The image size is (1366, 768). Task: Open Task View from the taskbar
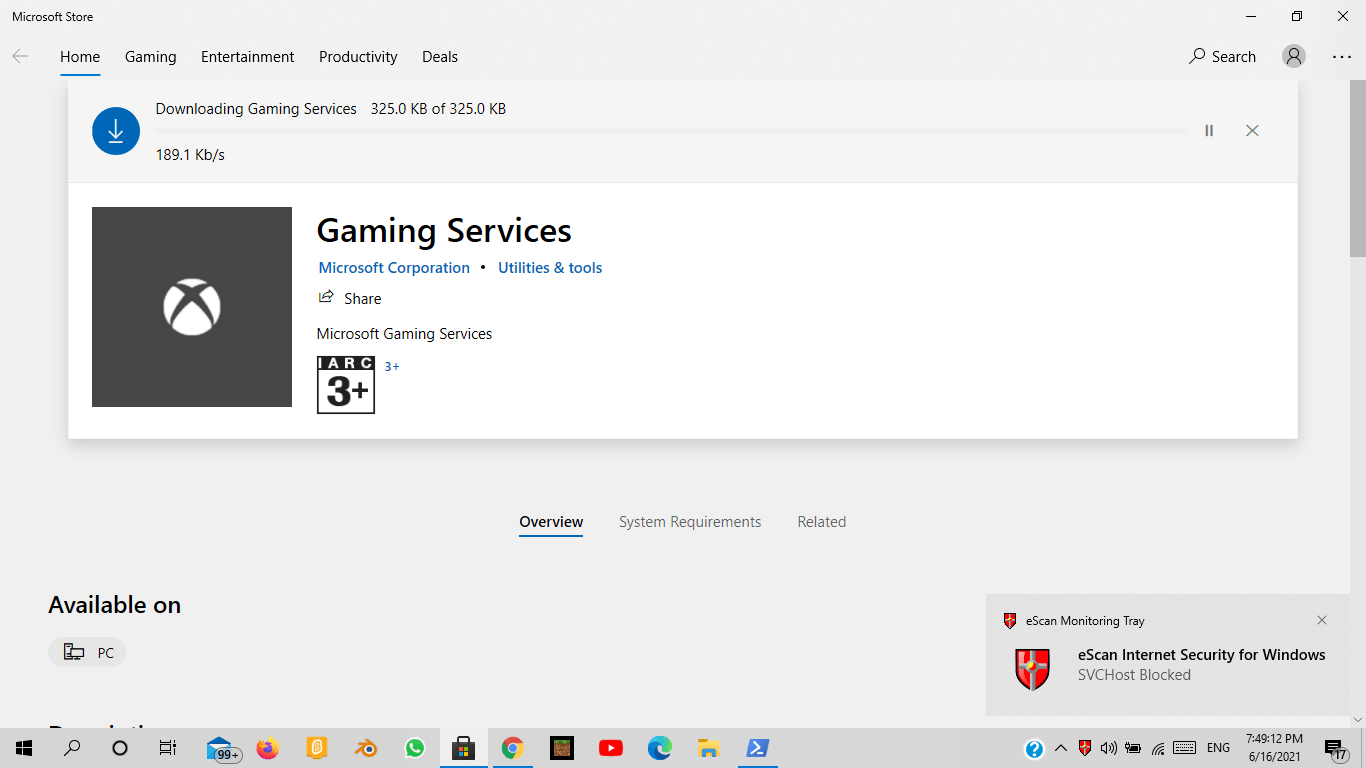coord(168,748)
